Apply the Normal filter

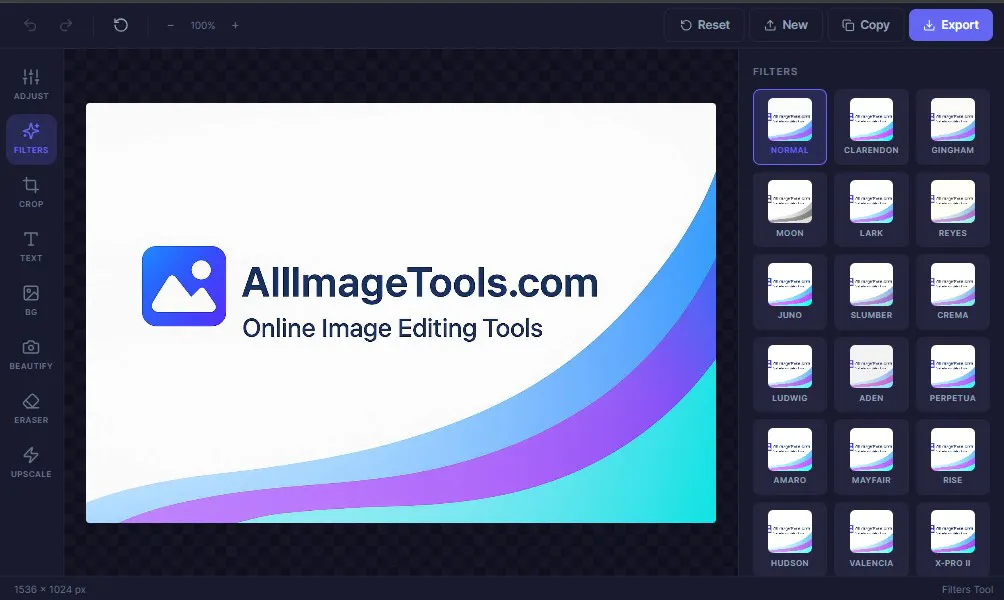coord(789,127)
